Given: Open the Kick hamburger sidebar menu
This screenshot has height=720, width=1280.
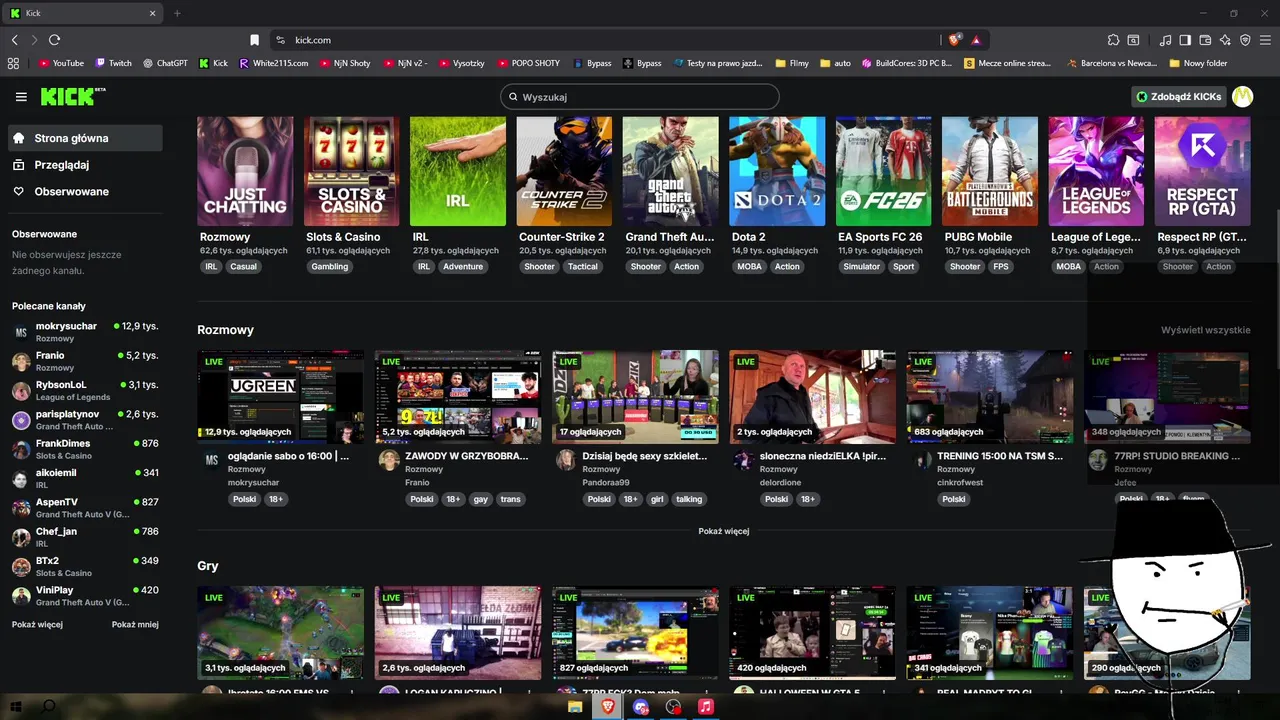Looking at the screenshot, I should click(21, 97).
